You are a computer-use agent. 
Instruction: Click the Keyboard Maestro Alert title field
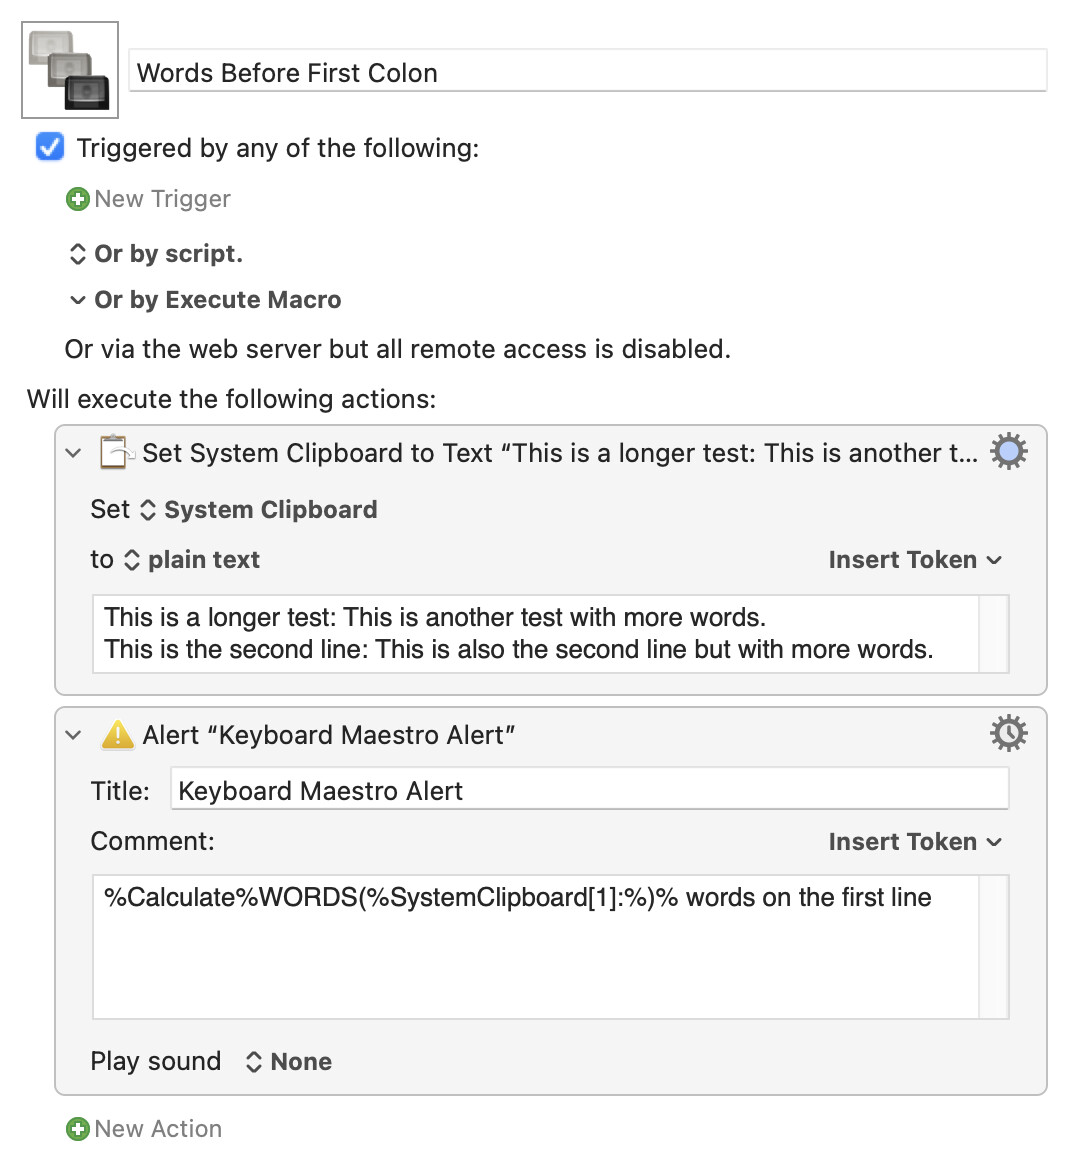(590, 790)
